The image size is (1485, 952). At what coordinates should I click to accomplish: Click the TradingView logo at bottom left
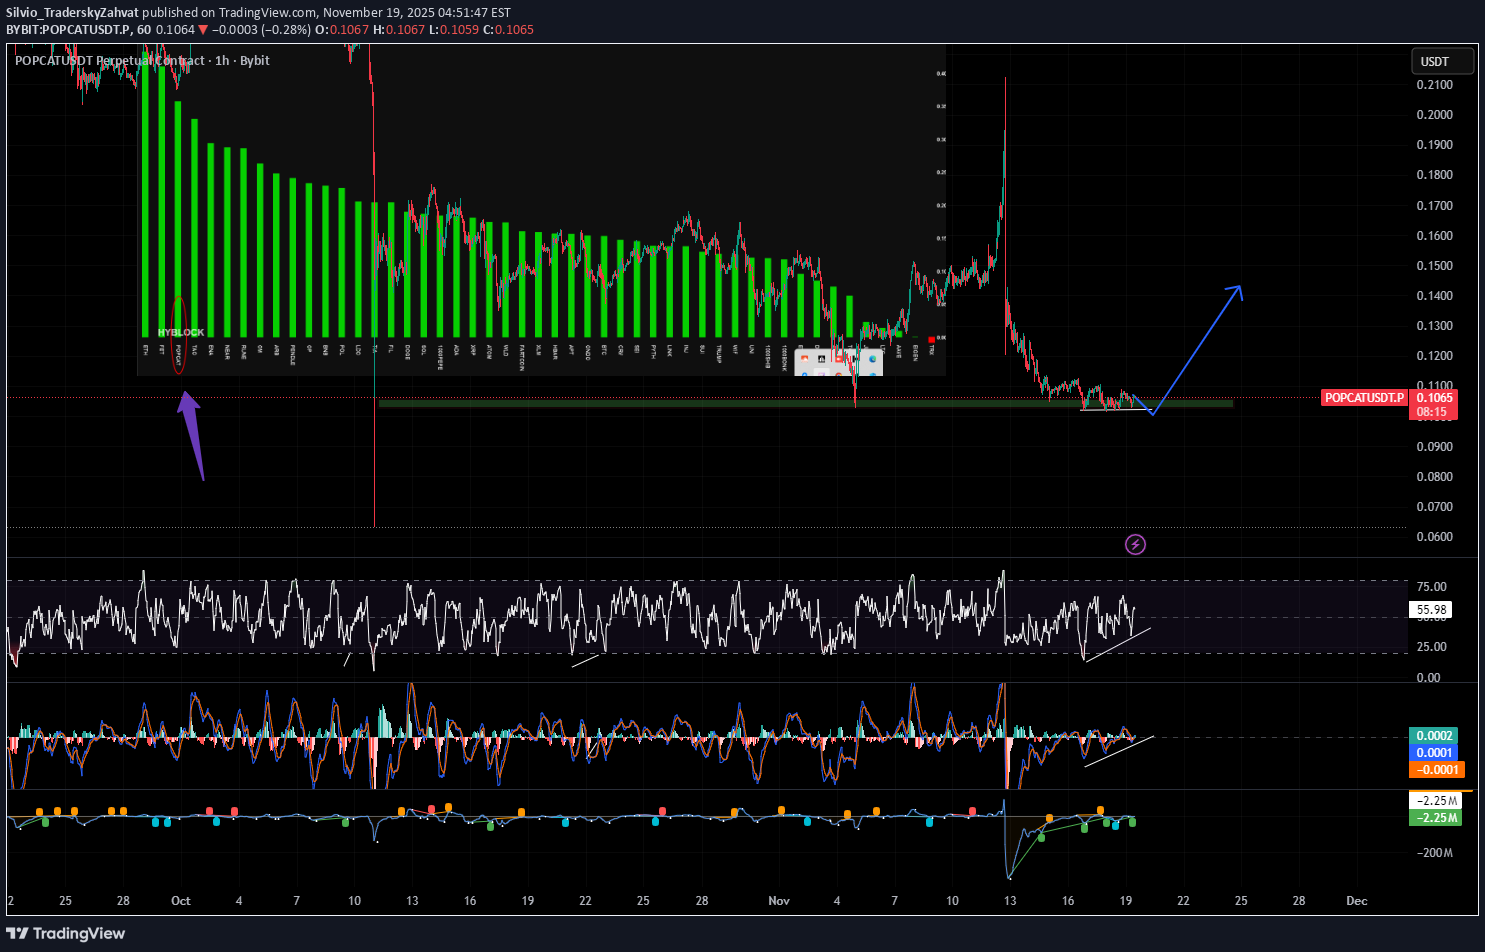66,933
